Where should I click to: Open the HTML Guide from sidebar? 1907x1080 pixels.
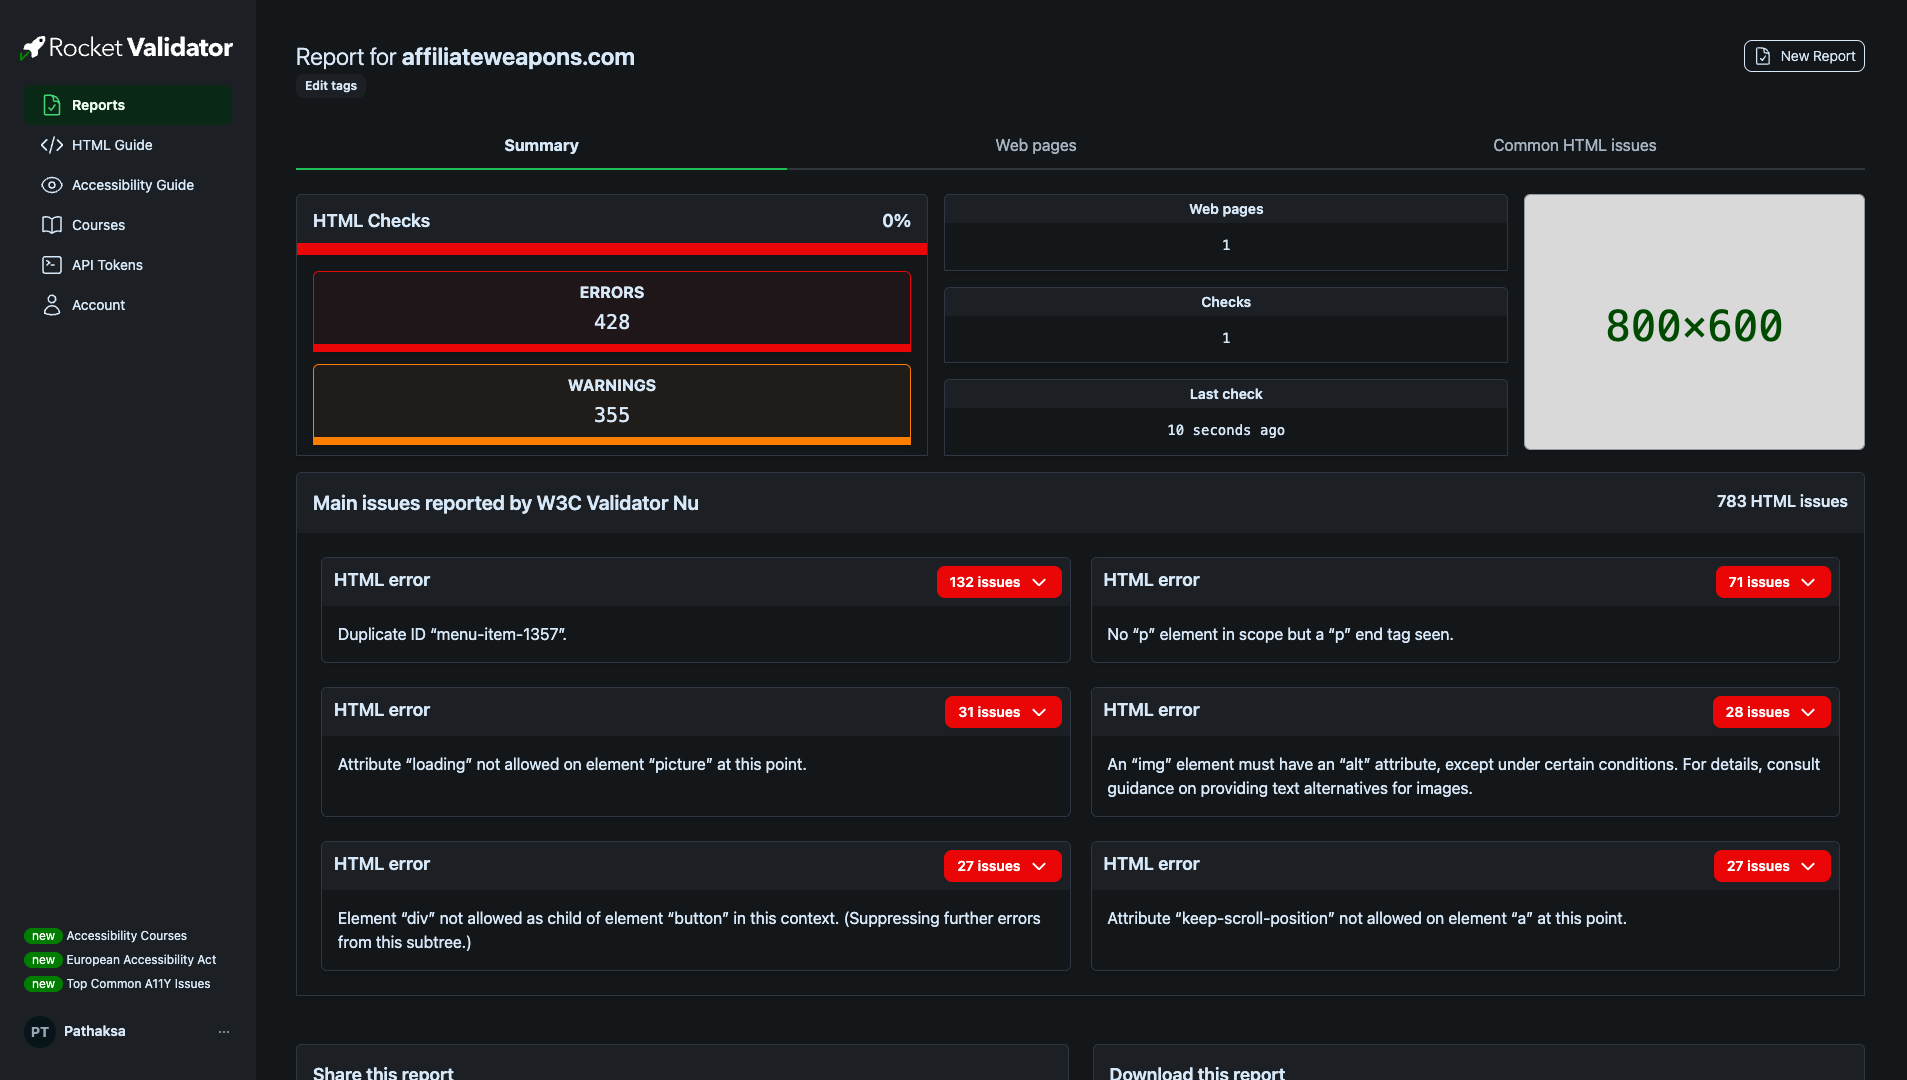(53, 145)
